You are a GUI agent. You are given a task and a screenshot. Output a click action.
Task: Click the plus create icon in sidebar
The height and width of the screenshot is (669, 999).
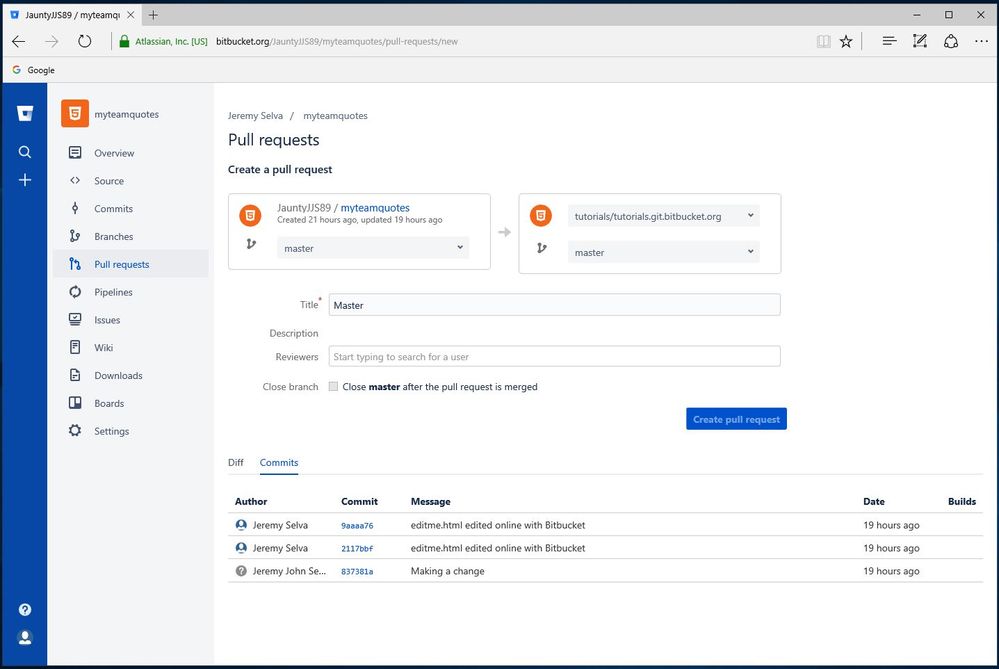(x=25, y=180)
